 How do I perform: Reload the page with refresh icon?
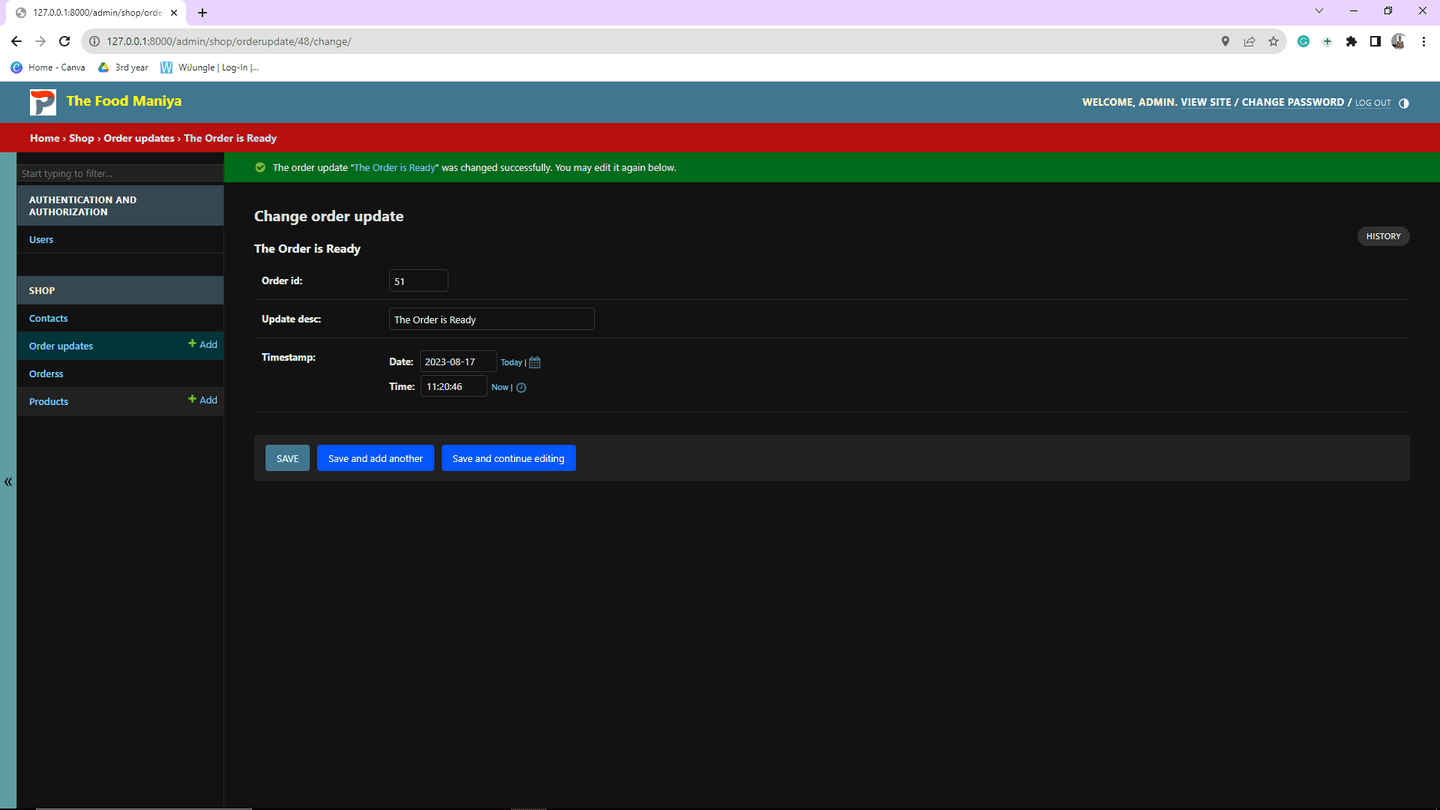point(64,41)
